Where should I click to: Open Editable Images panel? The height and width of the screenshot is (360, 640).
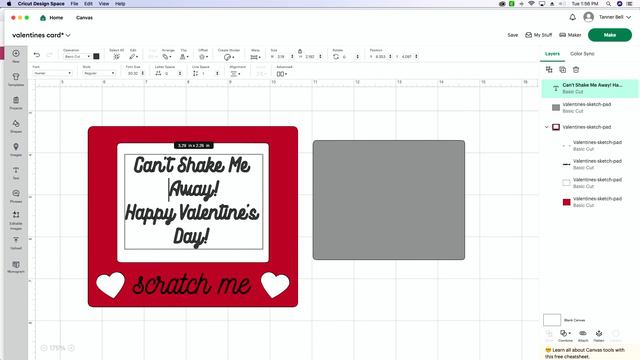click(16, 220)
